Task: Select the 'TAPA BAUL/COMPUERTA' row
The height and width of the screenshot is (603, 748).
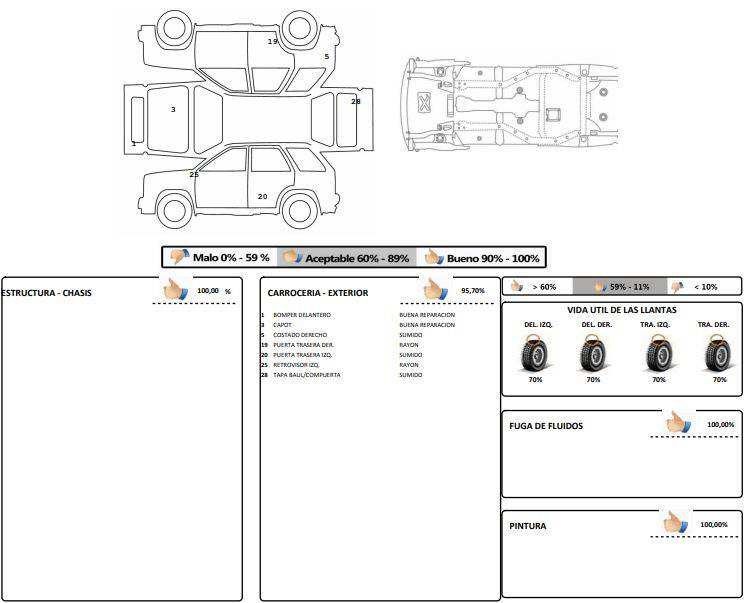Action: coord(342,375)
